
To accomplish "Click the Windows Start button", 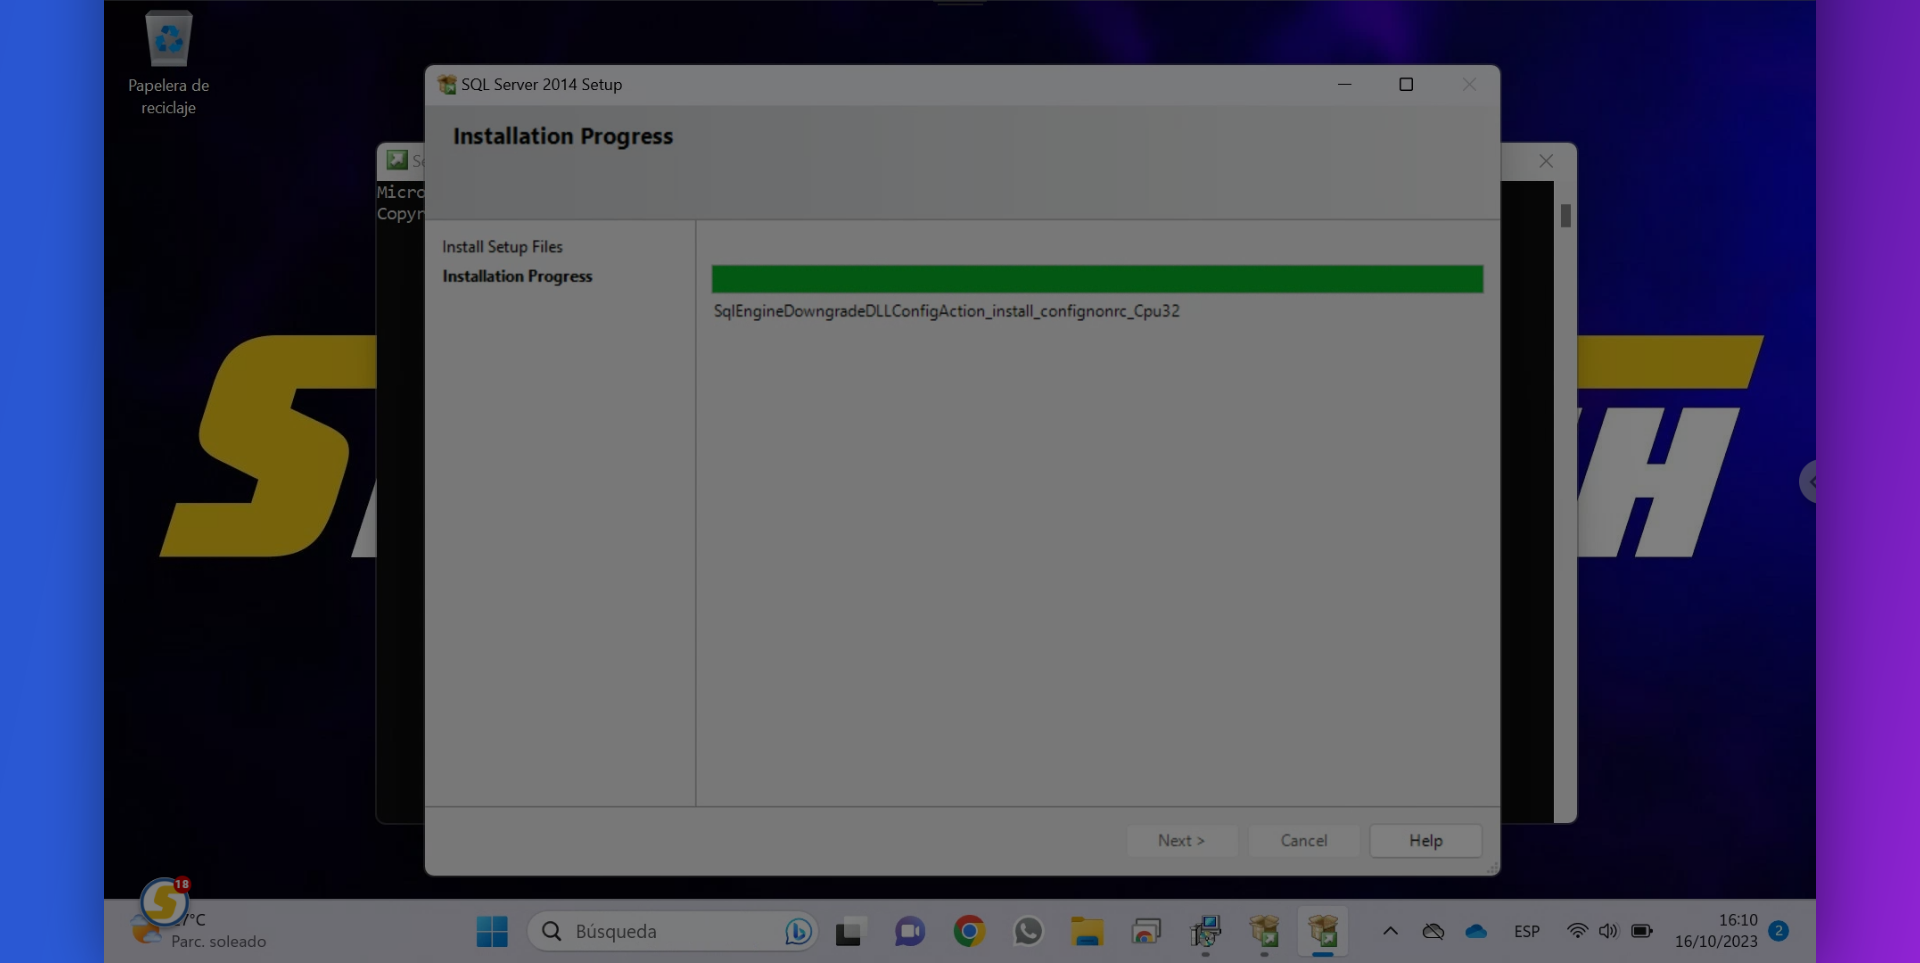I will (x=491, y=931).
